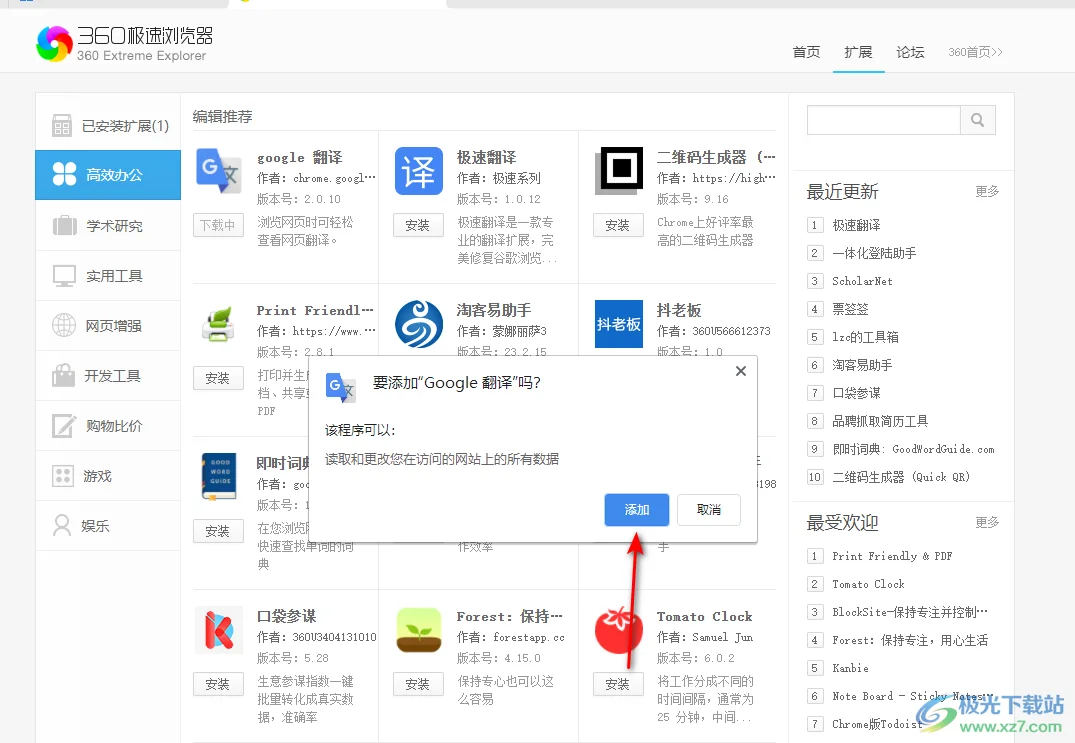Open the 二维码生成器 QR icon
This screenshot has width=1075, height=743.
pyautogui.click(x=619, y=170)
